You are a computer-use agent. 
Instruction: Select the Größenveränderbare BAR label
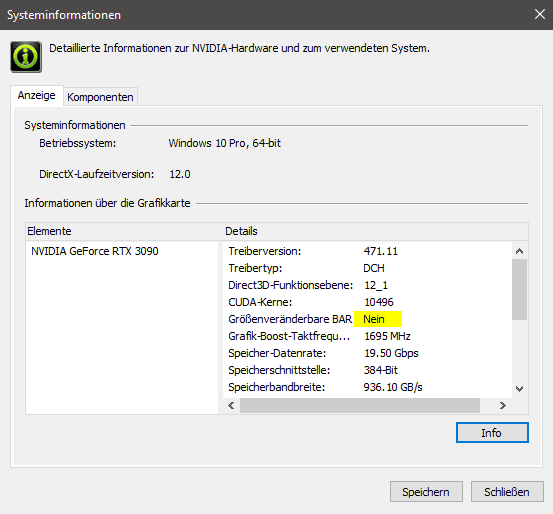click(x=290, y=319)
